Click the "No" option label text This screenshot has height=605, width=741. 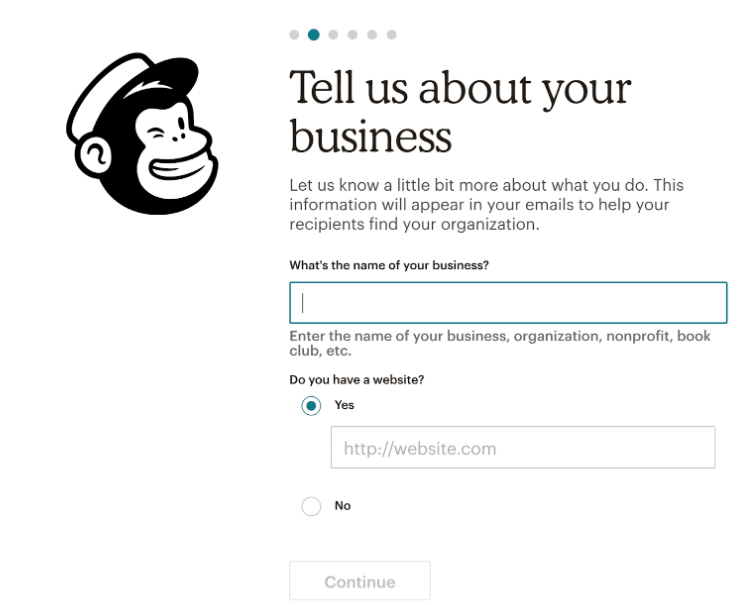[x=343, y=506]
